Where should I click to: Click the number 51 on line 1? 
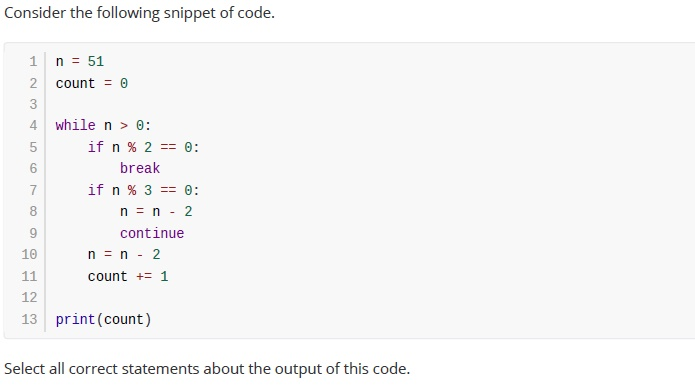coord(96,61)
